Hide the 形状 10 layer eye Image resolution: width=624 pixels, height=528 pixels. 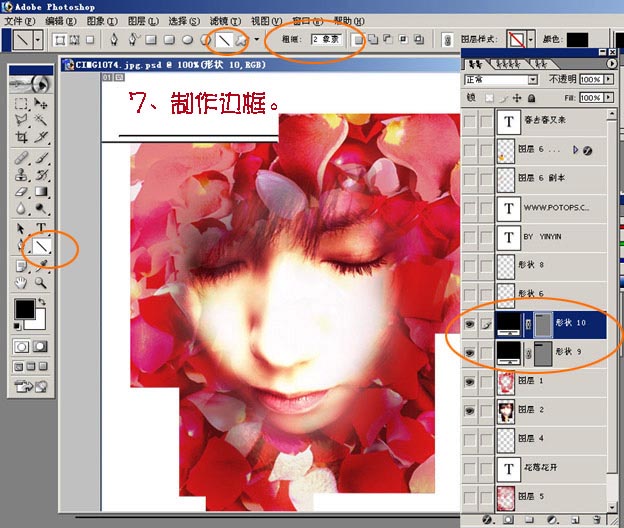click(470, 324)
